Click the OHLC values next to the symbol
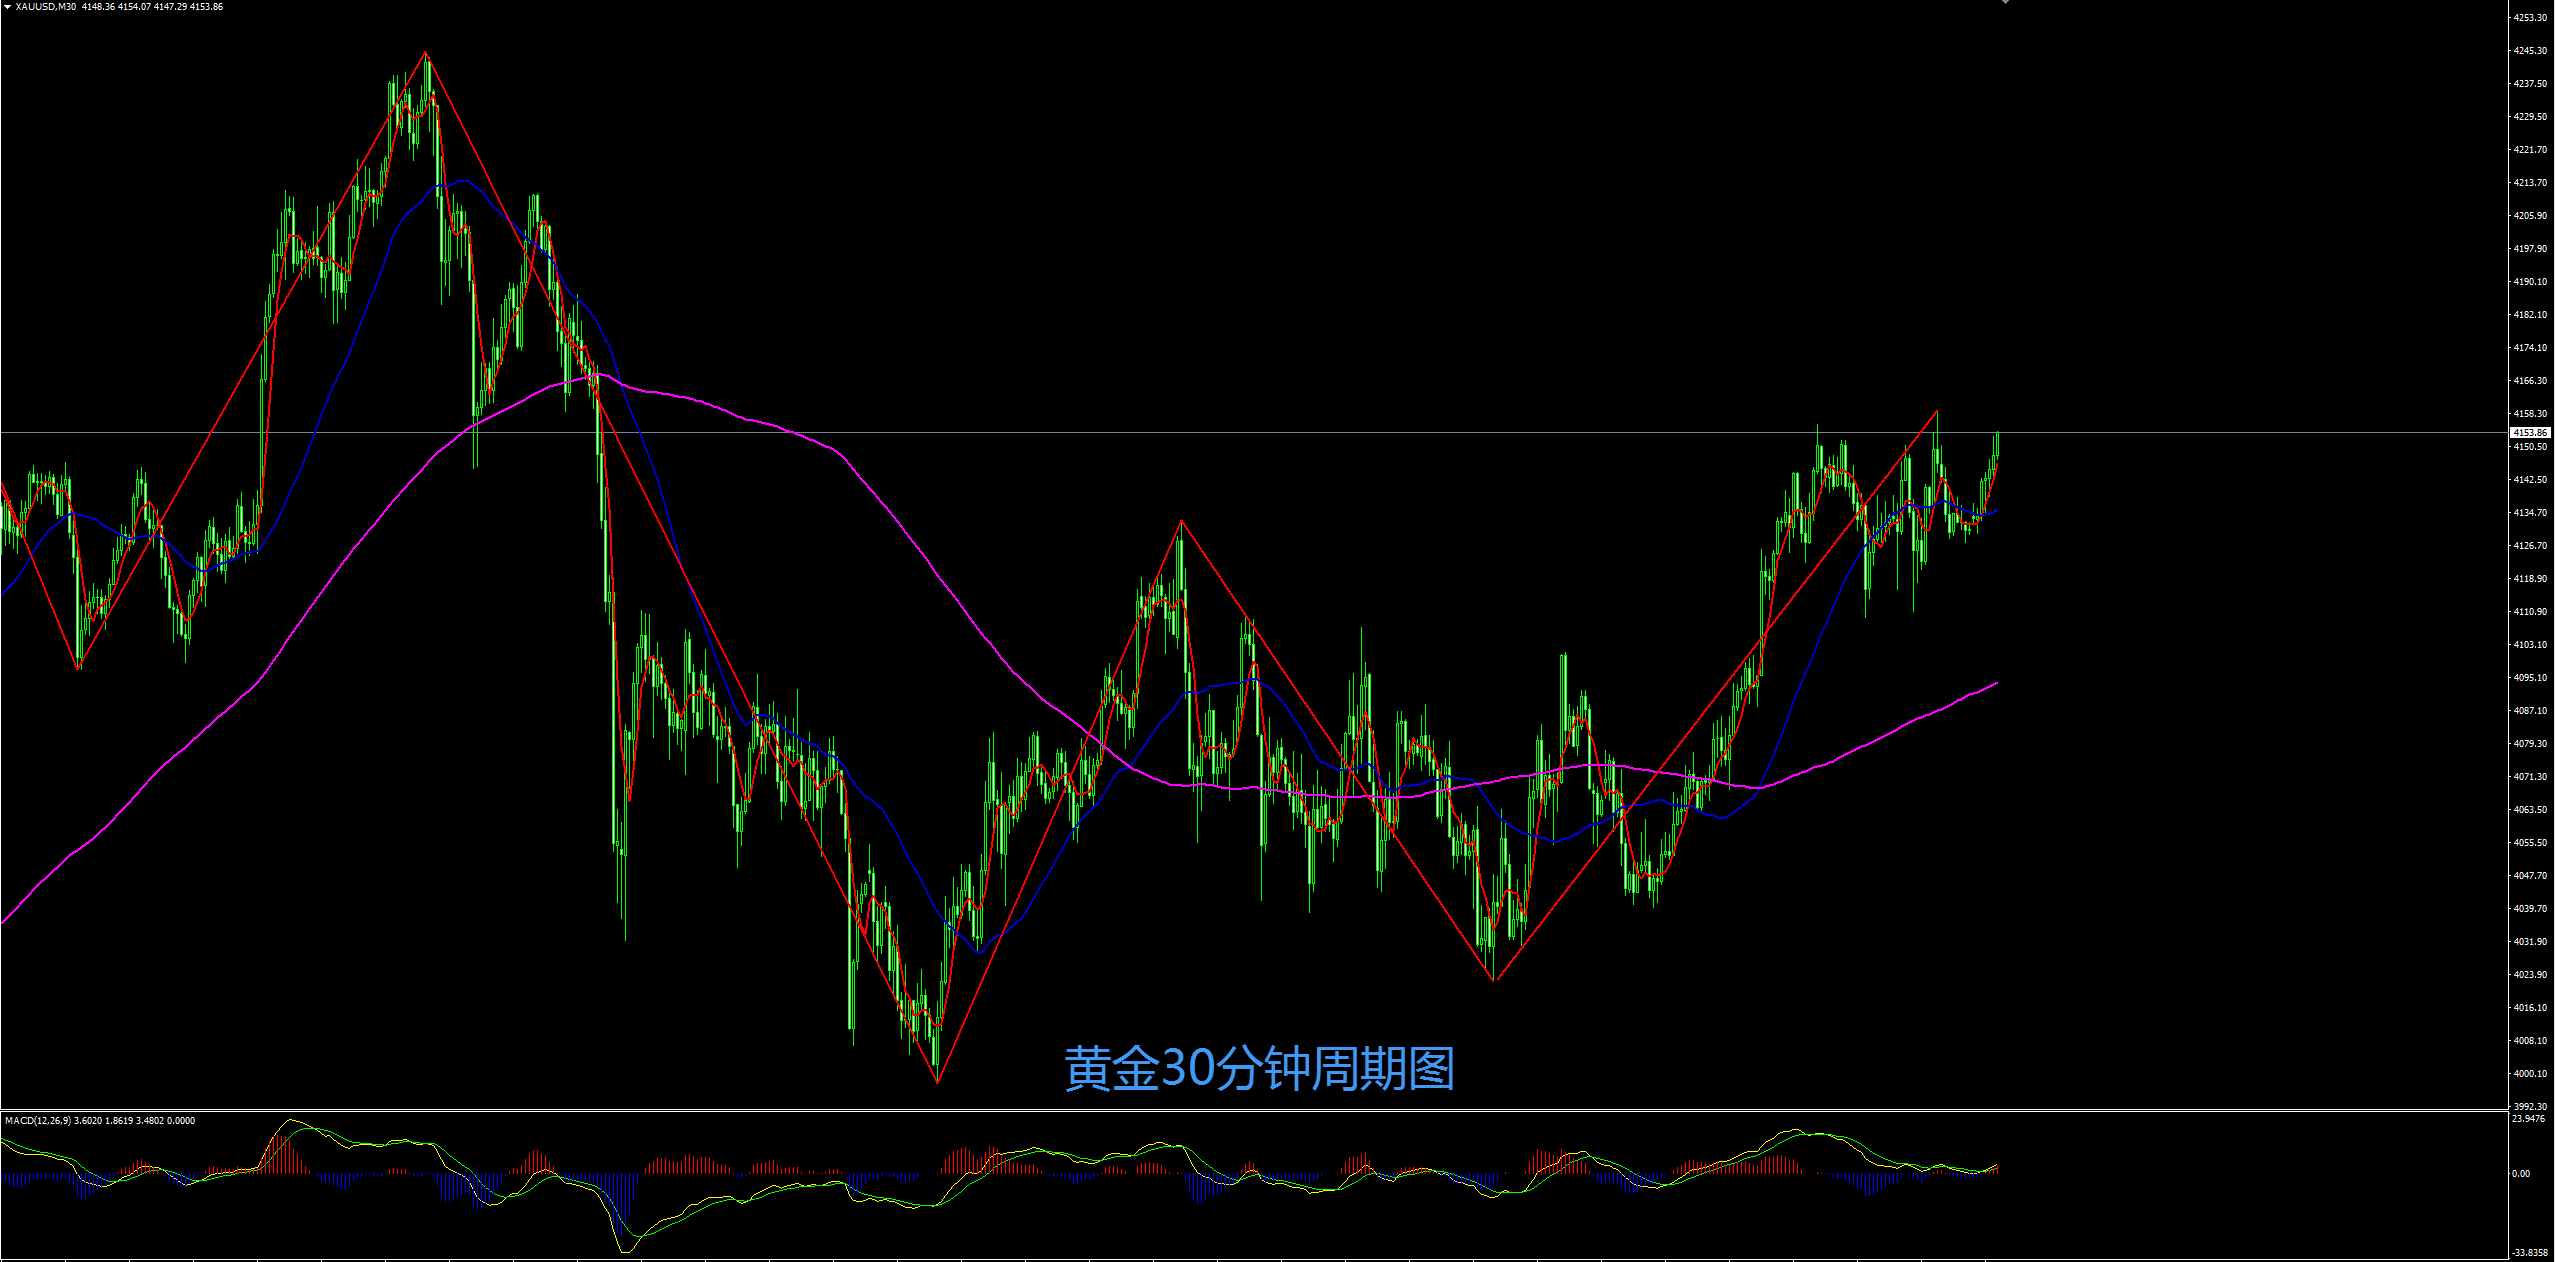 [x=152, y=7]
